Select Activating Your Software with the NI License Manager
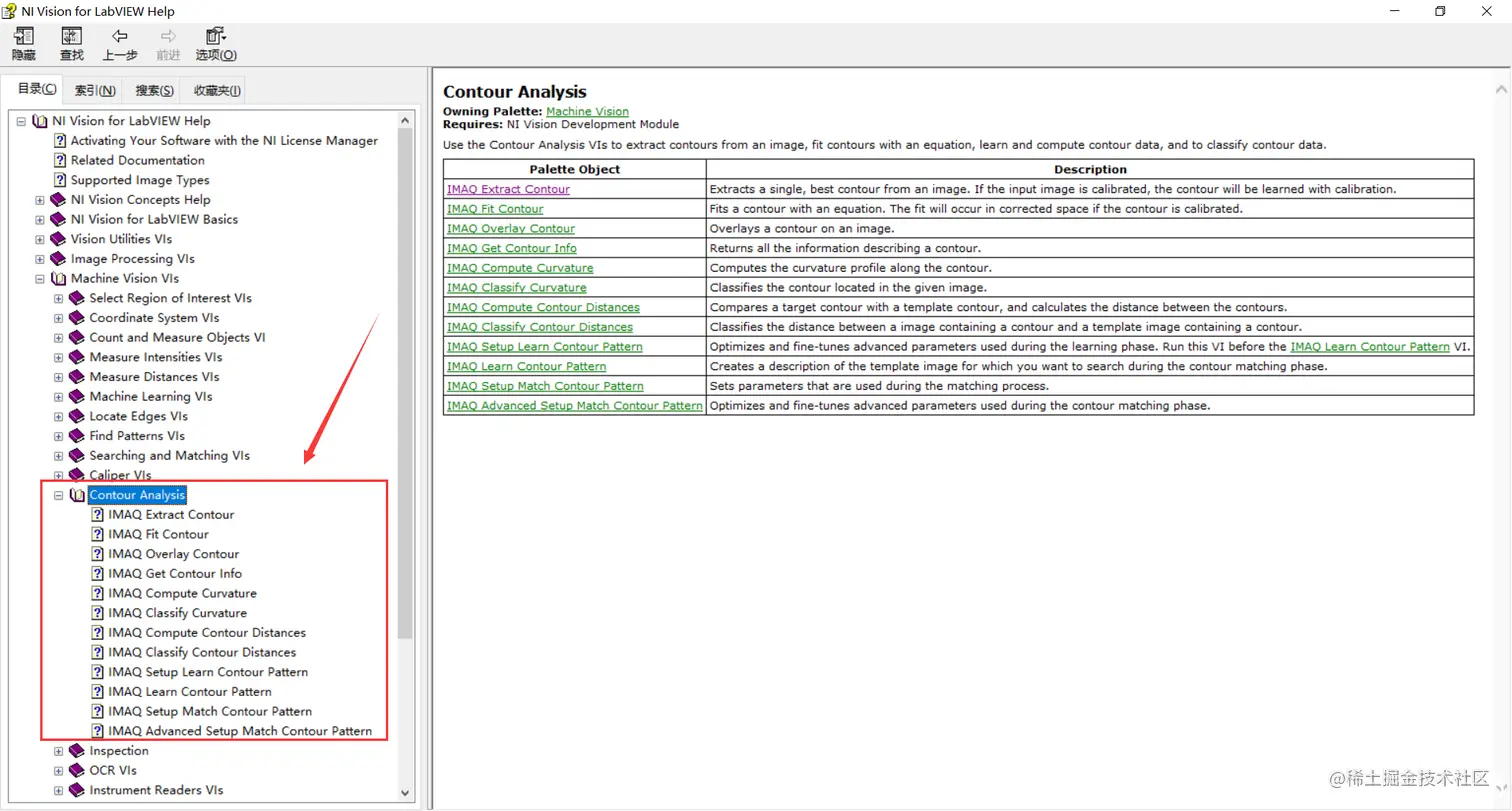 point(224,141)
